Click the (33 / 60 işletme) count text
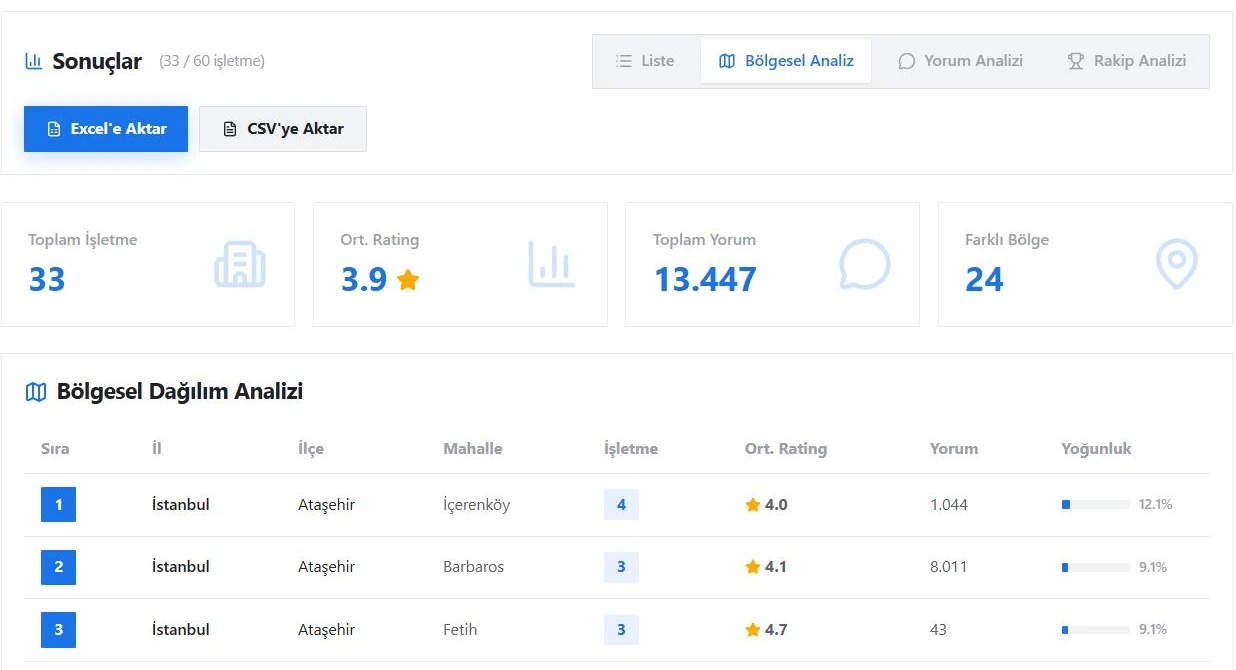The height and width of the screenshot is (670, 1236). 212,61
